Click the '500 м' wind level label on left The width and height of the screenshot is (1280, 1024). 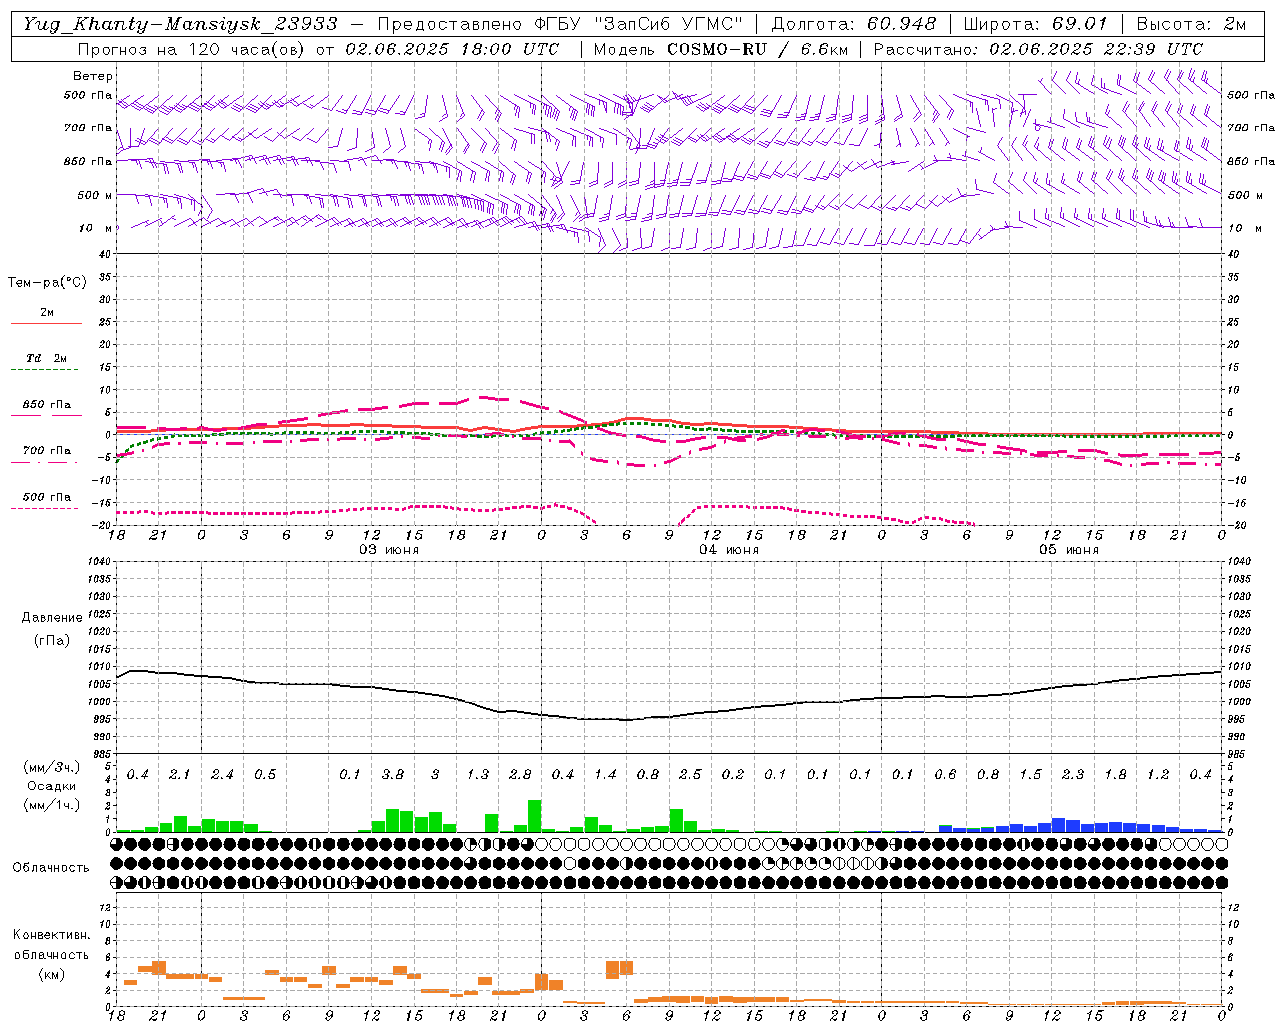(x=95, y=195)
